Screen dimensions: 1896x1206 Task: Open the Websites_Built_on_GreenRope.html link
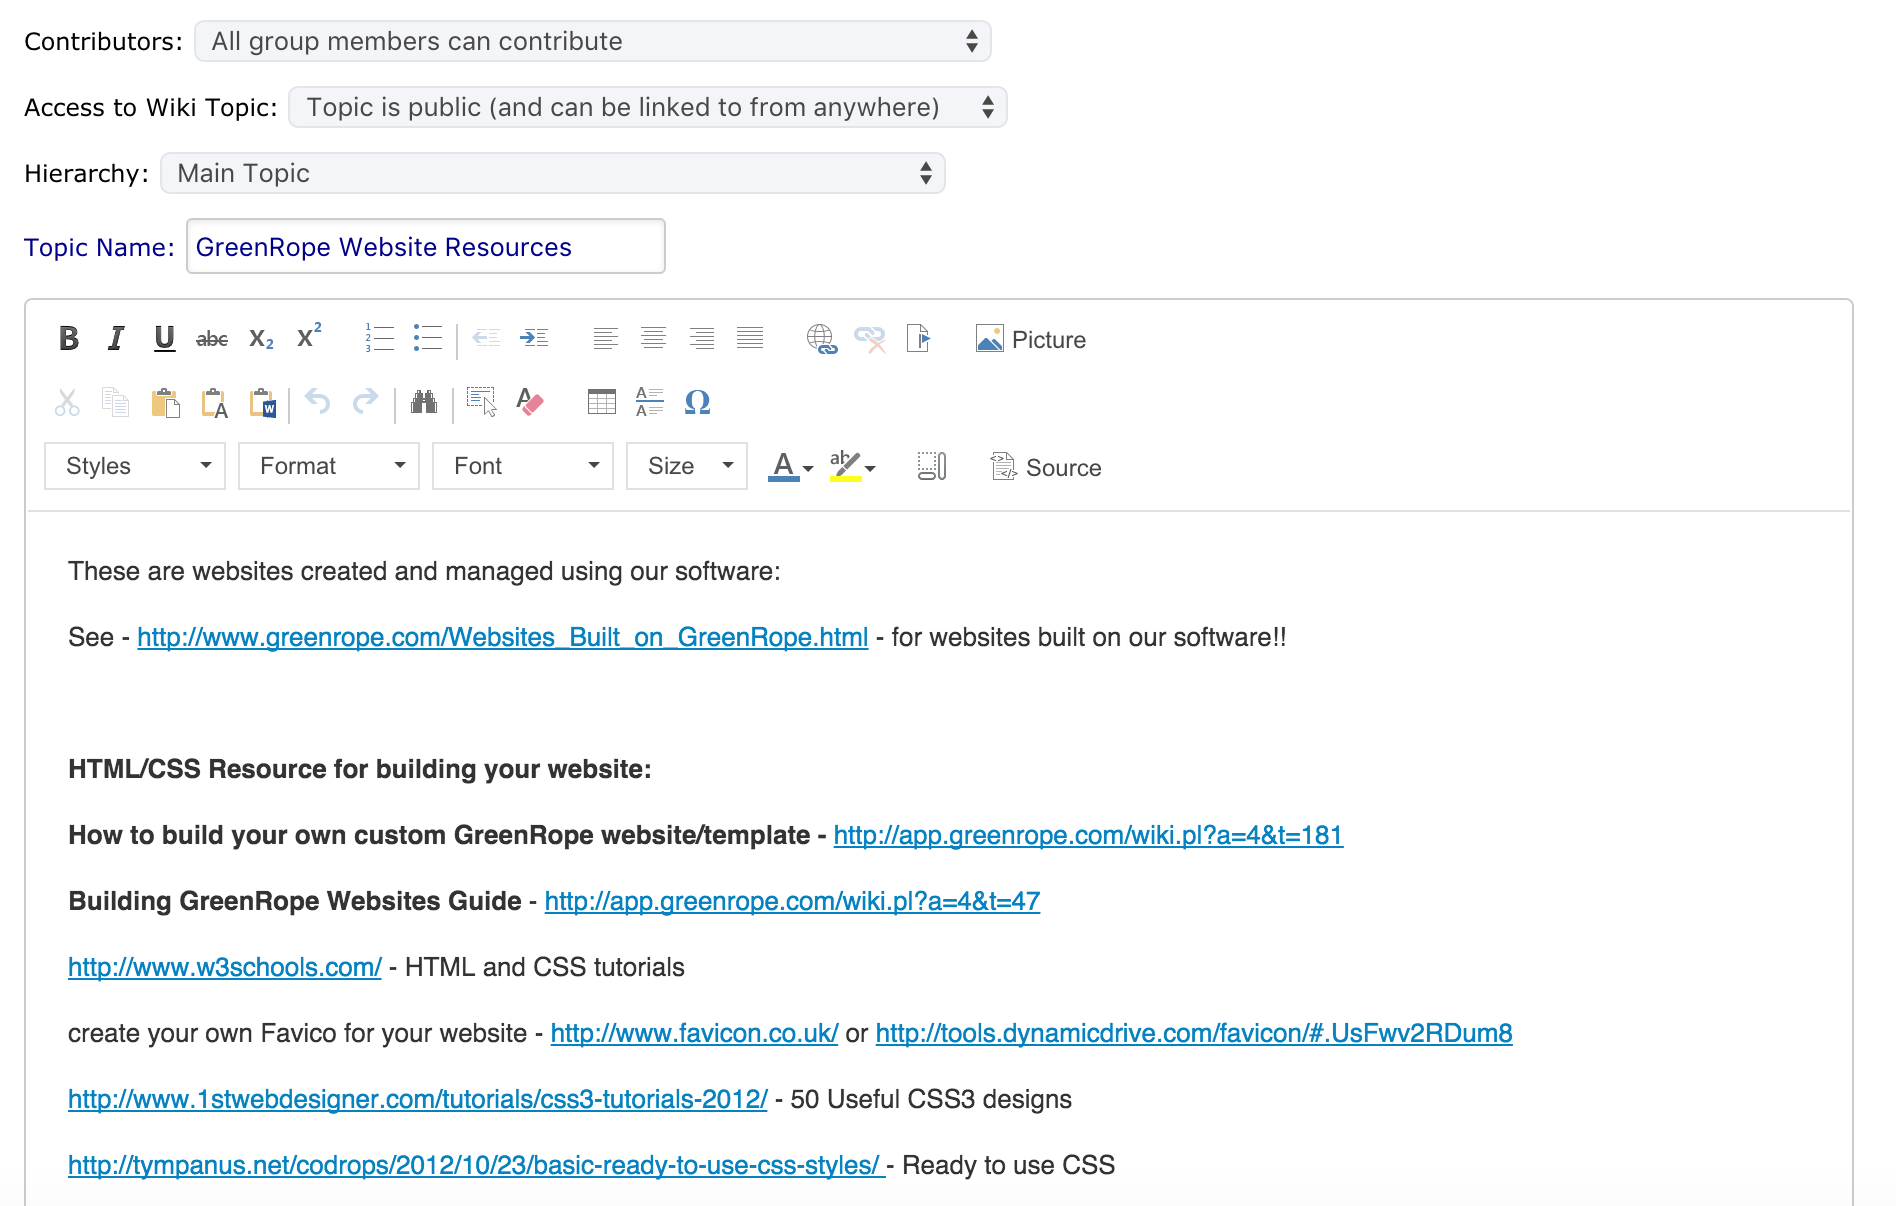tap(503, 637)
